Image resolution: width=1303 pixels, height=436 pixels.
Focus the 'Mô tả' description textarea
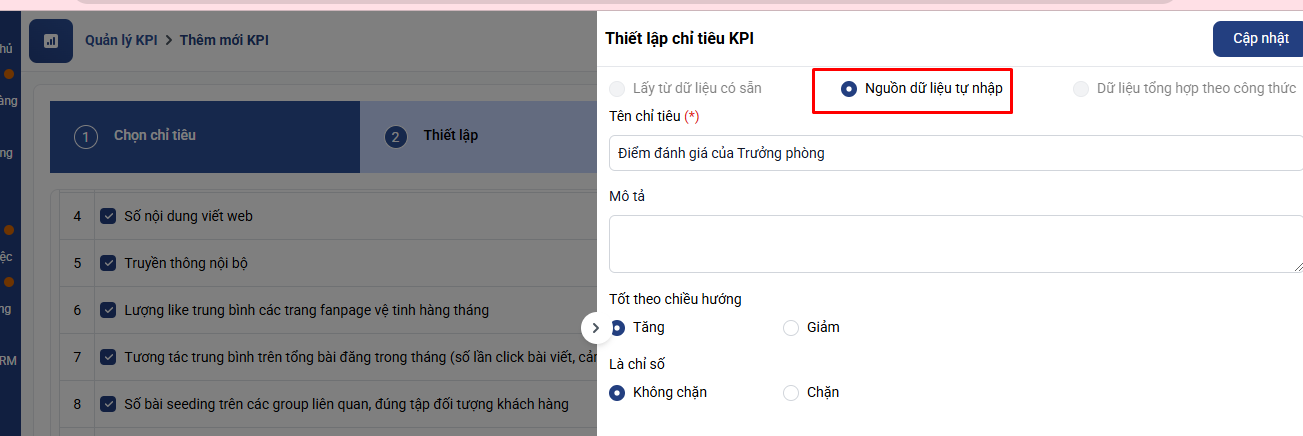(955, 243)
